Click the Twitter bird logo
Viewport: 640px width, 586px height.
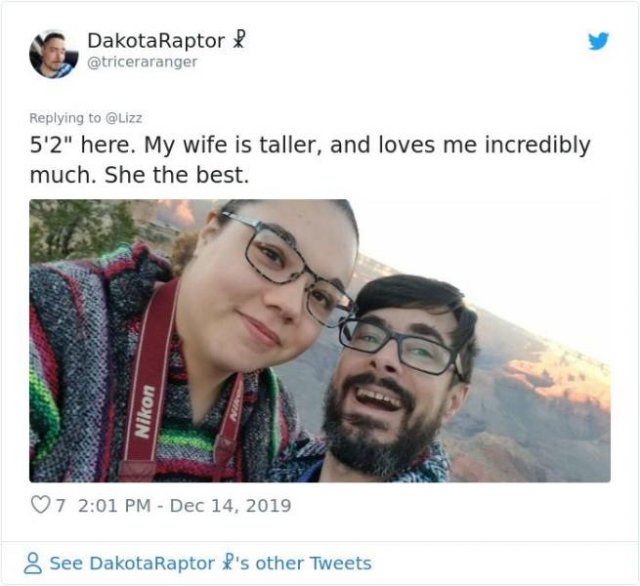598,41
